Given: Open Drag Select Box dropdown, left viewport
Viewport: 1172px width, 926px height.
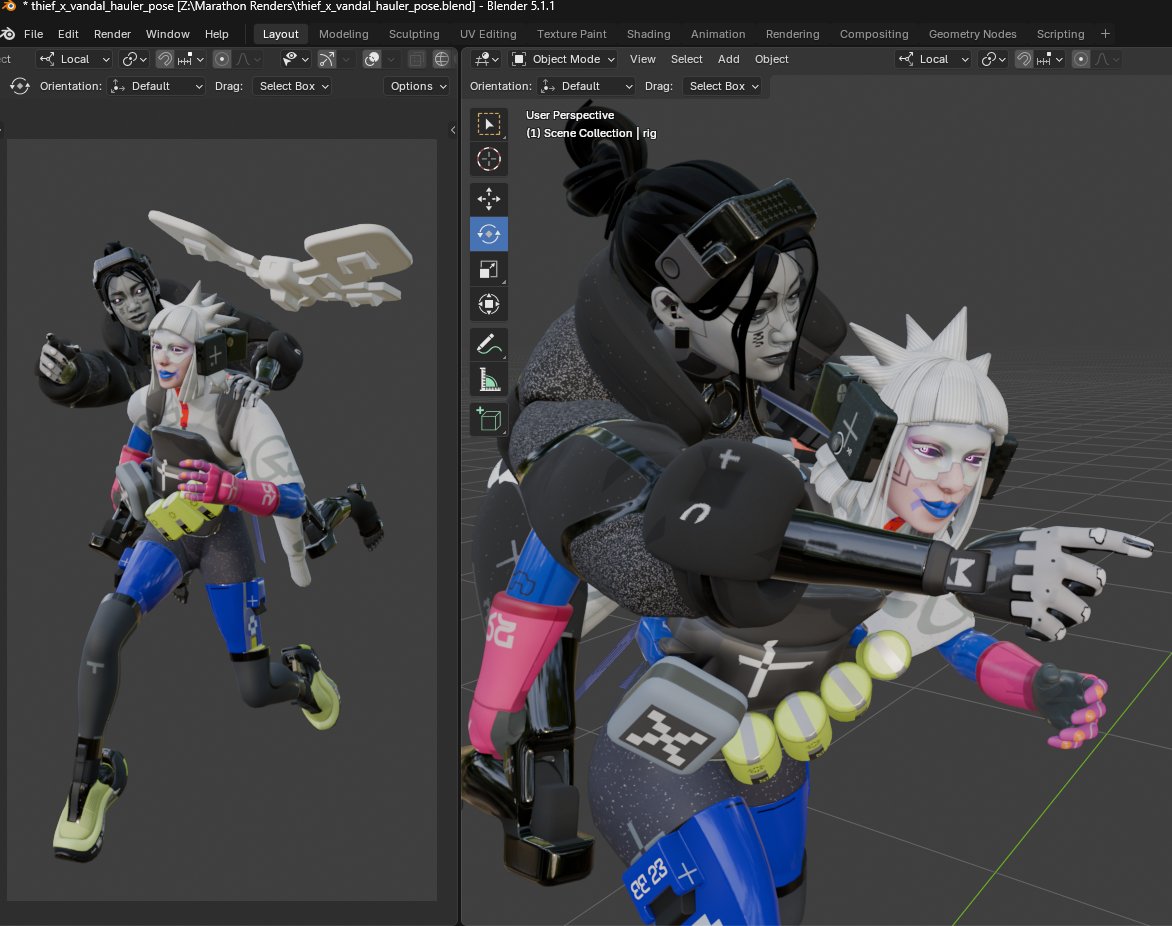Looking at the screenshot, I should [294, 86].
